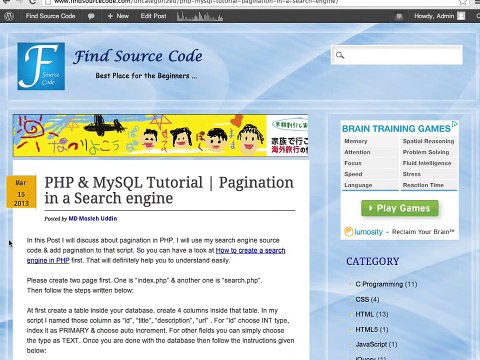This screenshot has width=480, height=360.
Task: Open Find Source Code admin bar menu
Action: click(x=50, y=16)
